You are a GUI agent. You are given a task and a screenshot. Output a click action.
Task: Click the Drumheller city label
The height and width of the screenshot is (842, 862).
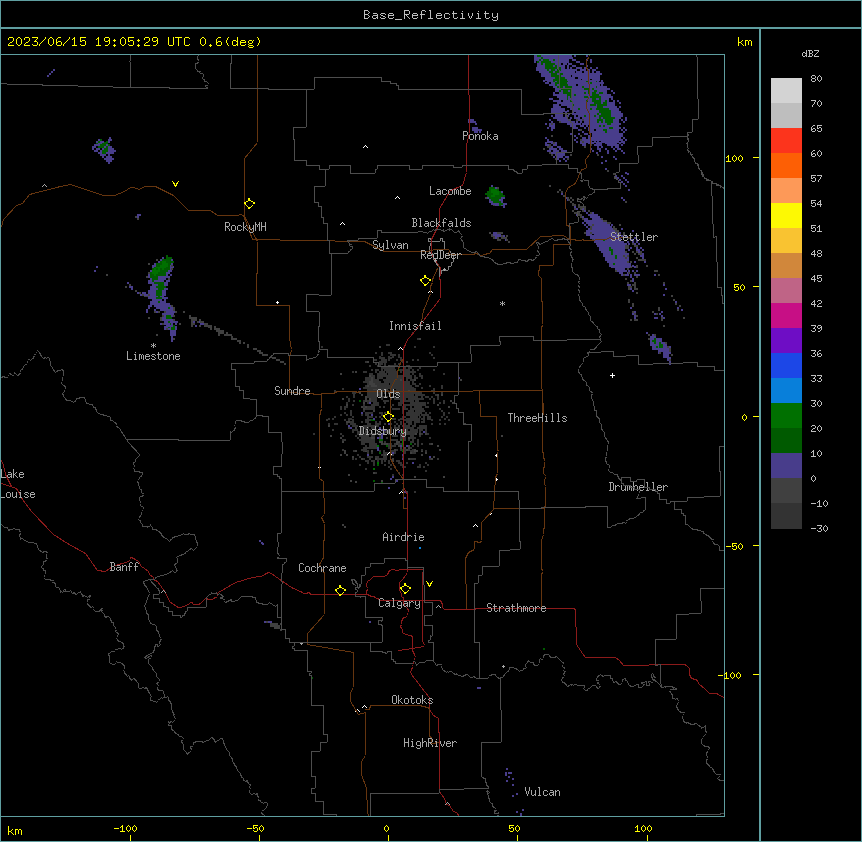[638, 487]
